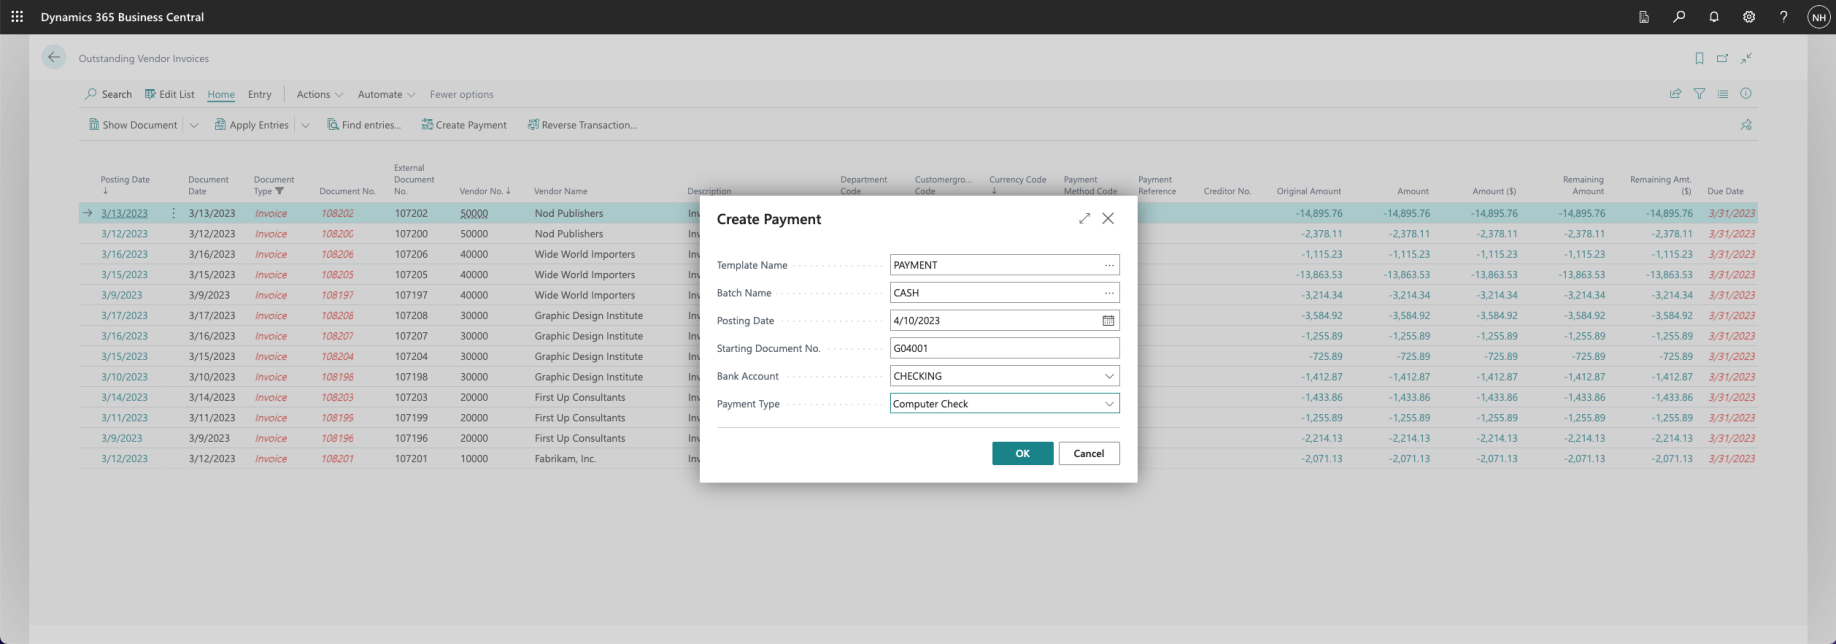The width and height of the screenshot is (1836, 644).
Task: Click the pin action bar icon
Action: (x=1746, y=125)
